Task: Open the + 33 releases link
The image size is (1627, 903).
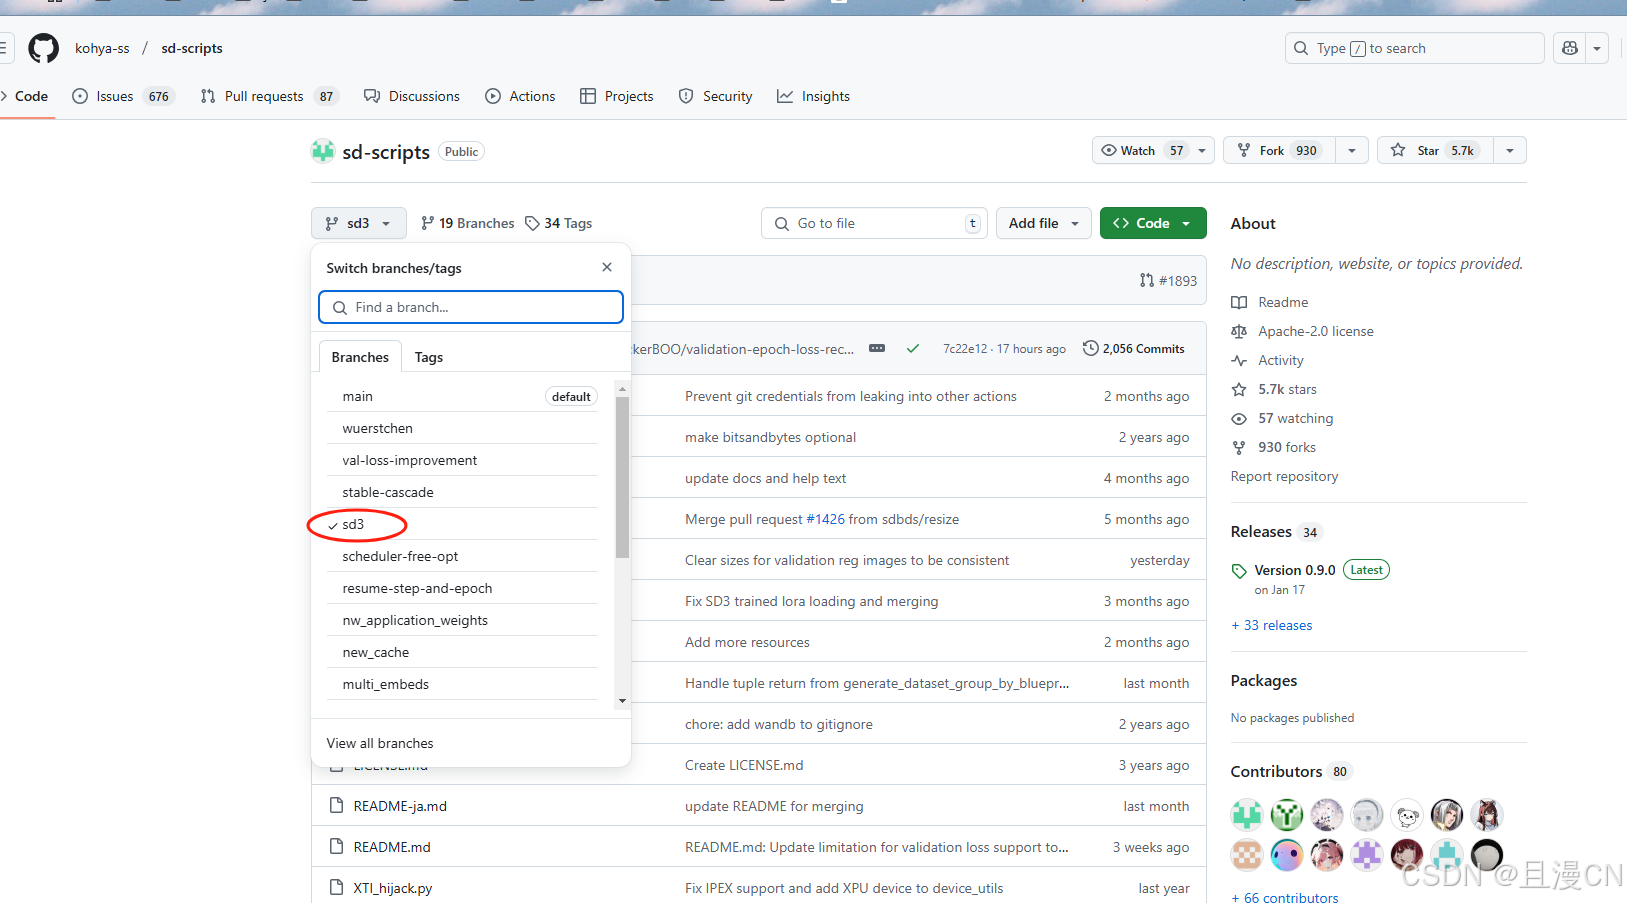Action: click(x=1272, y=625)
